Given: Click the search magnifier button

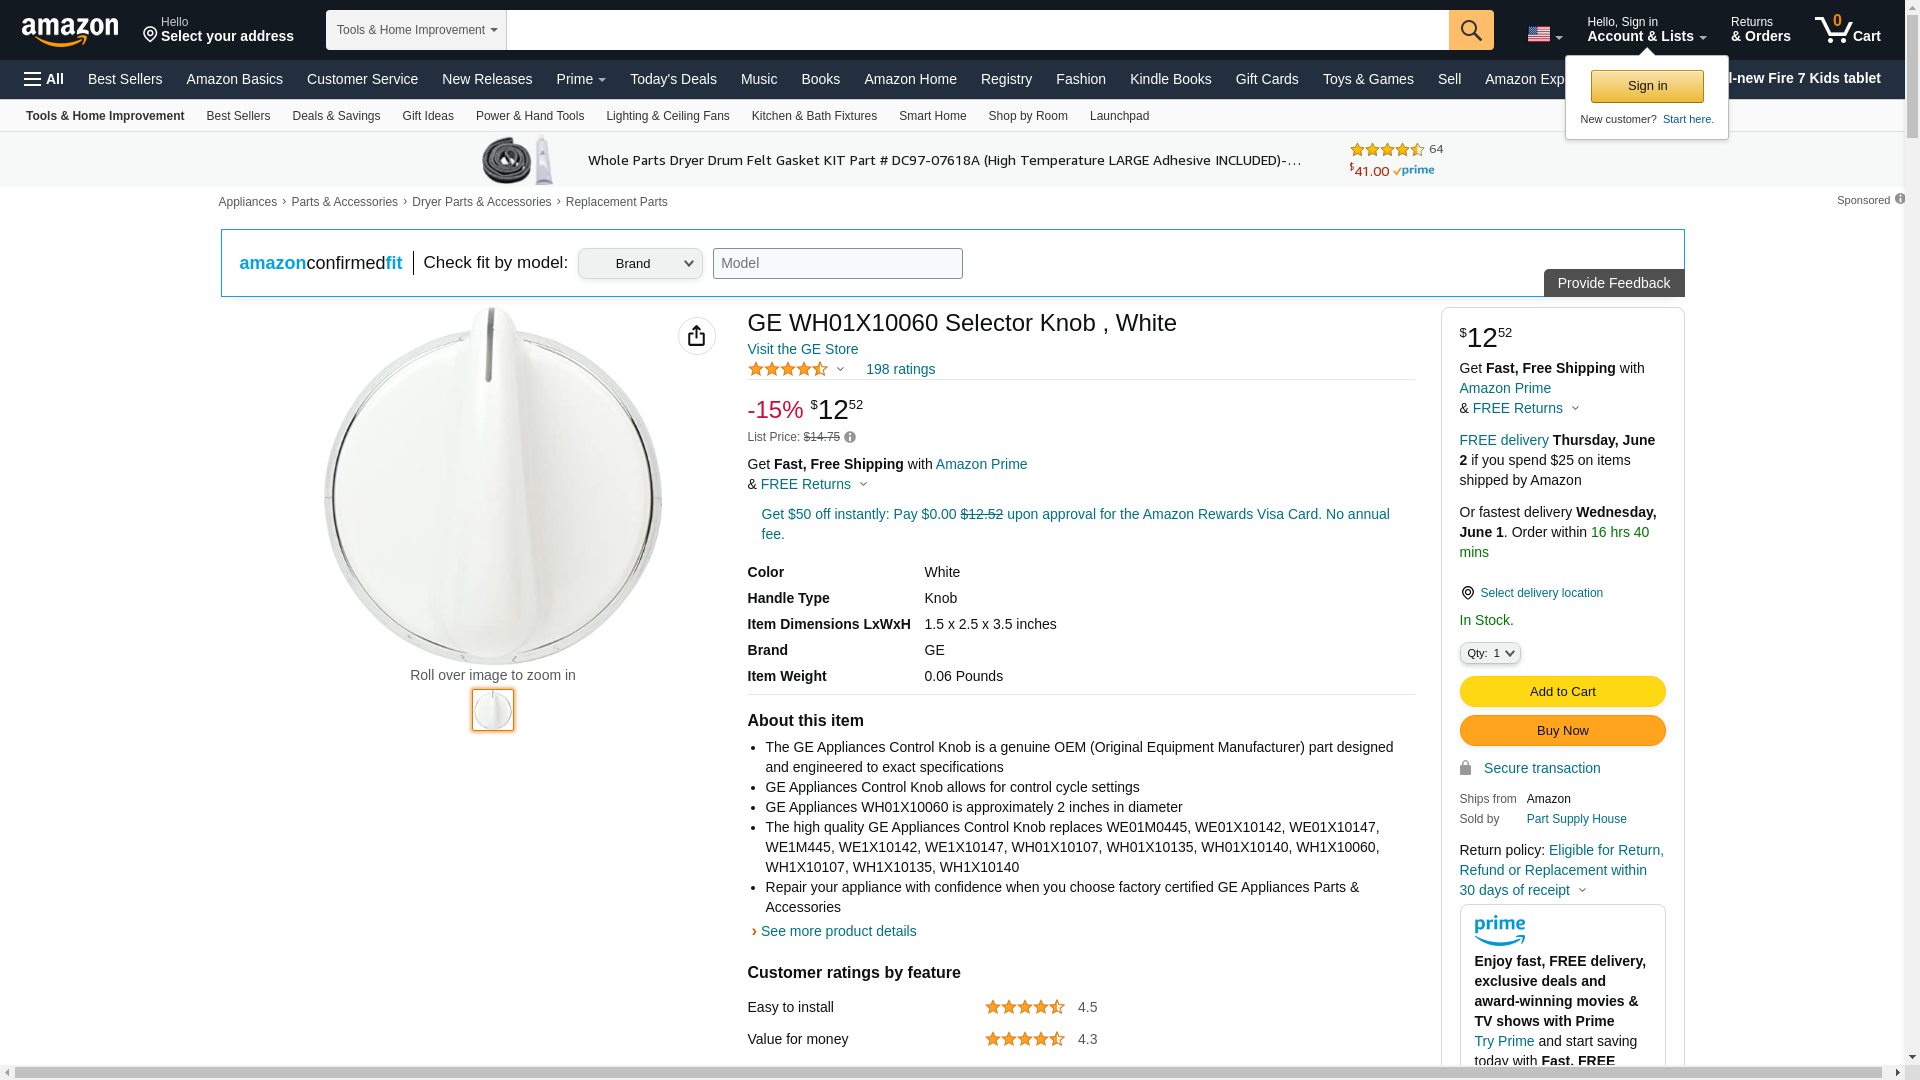Looking at the screenshot, I should click(x=1471, y=30).
